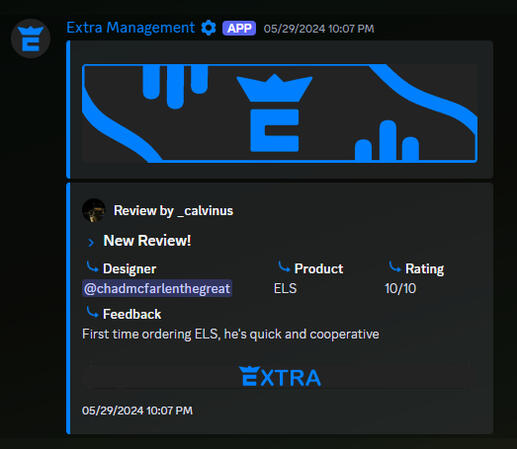
Task: Click the gear icon beside Extra Management
Action: click(x=209, y=28)
